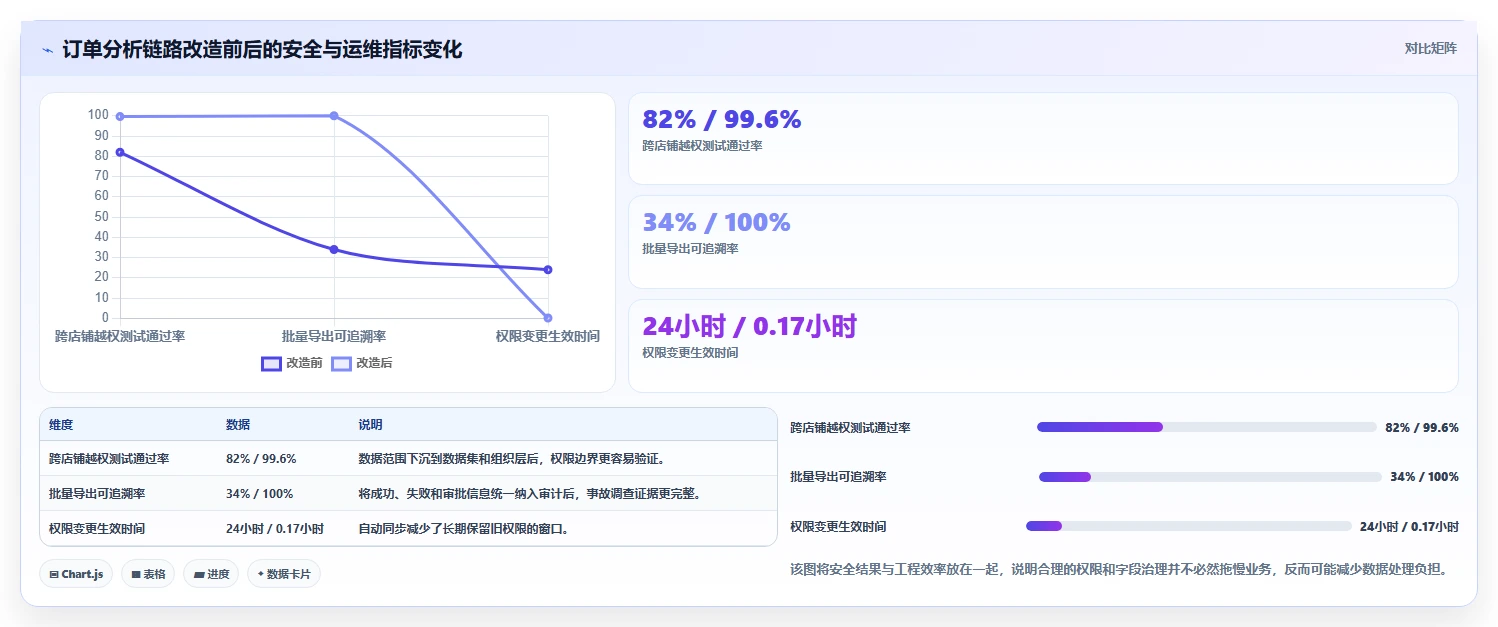Click the 权限变更生效时间 progress bar
The height and width of the screenshot is (627, 1498).
1189,526
